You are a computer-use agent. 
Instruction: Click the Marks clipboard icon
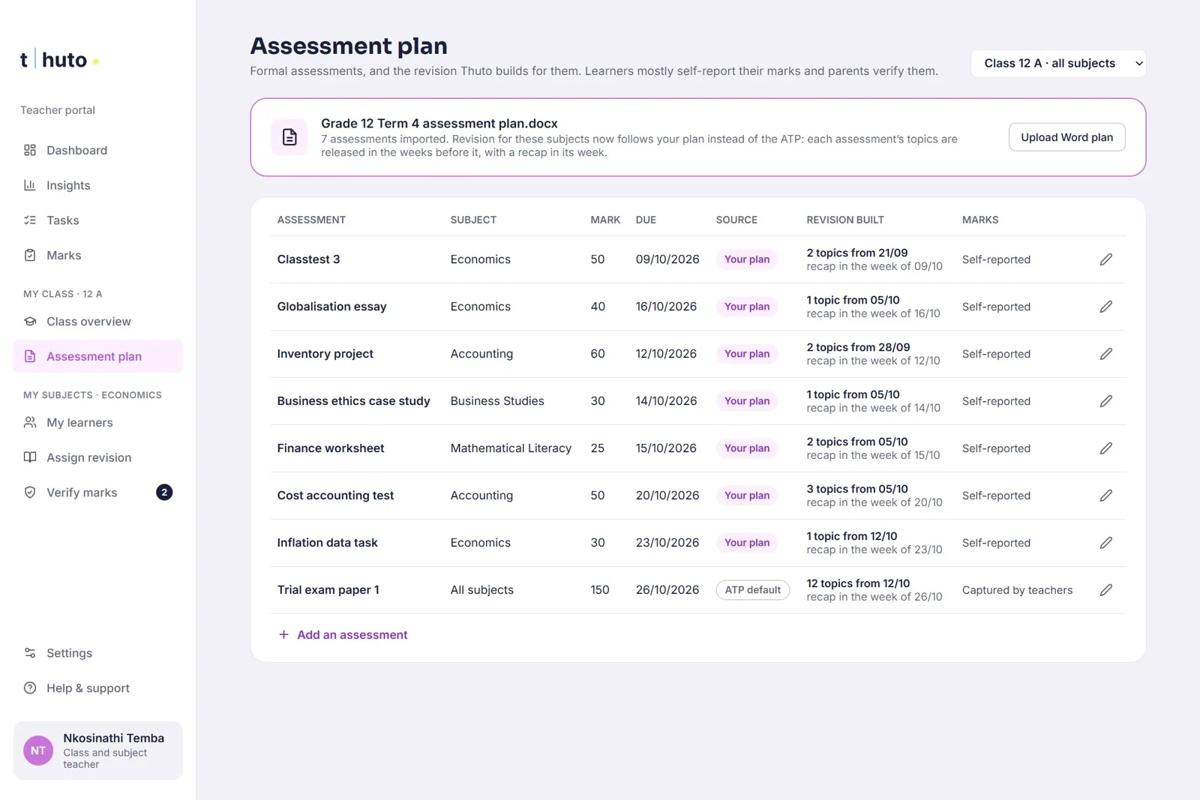pyautogui.click(x=30, y=255)
